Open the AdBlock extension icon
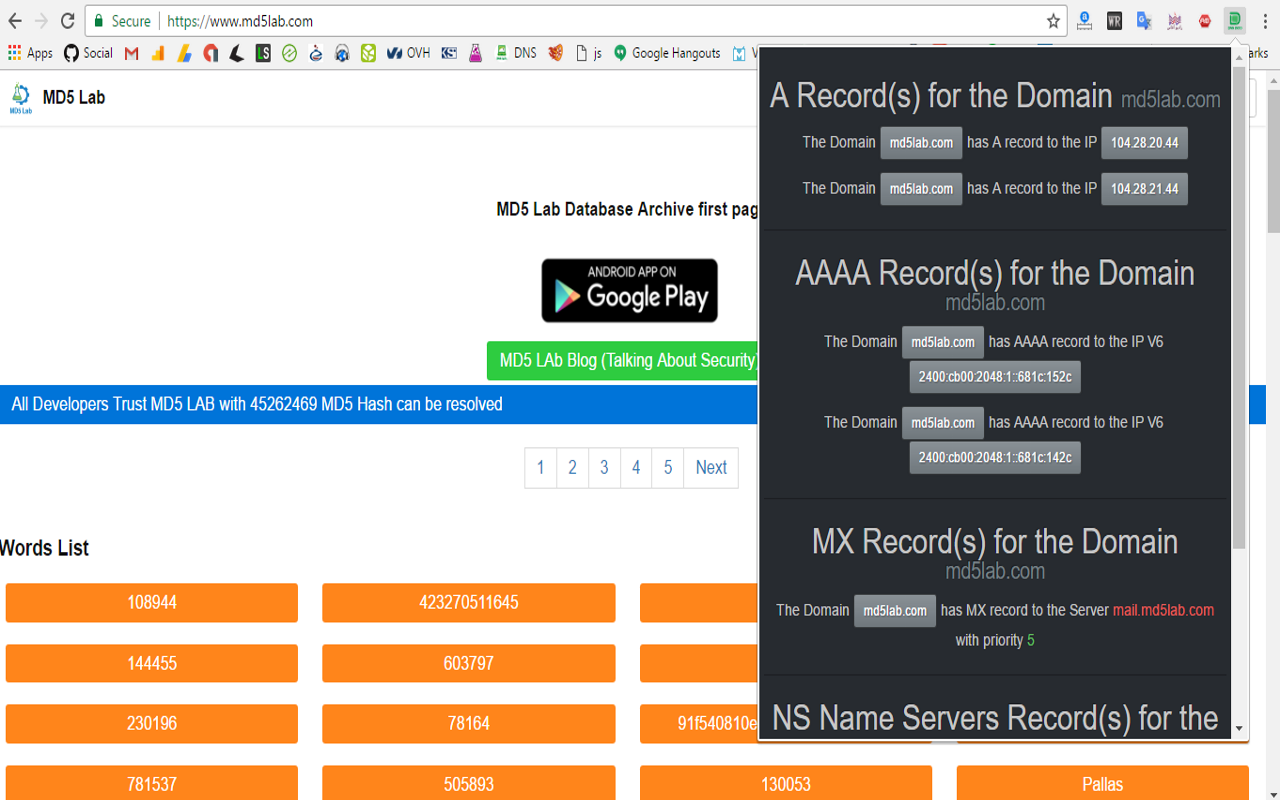The width and height of the screenshot is (1280, 800). coord(1205,21)
